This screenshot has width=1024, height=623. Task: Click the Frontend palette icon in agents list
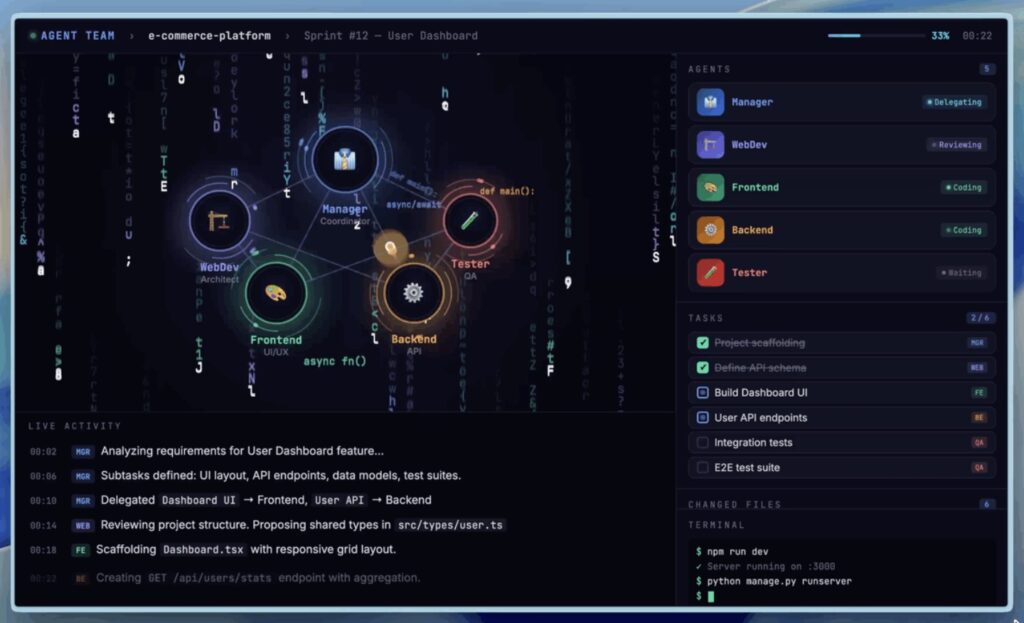click(x=710, y=187)
